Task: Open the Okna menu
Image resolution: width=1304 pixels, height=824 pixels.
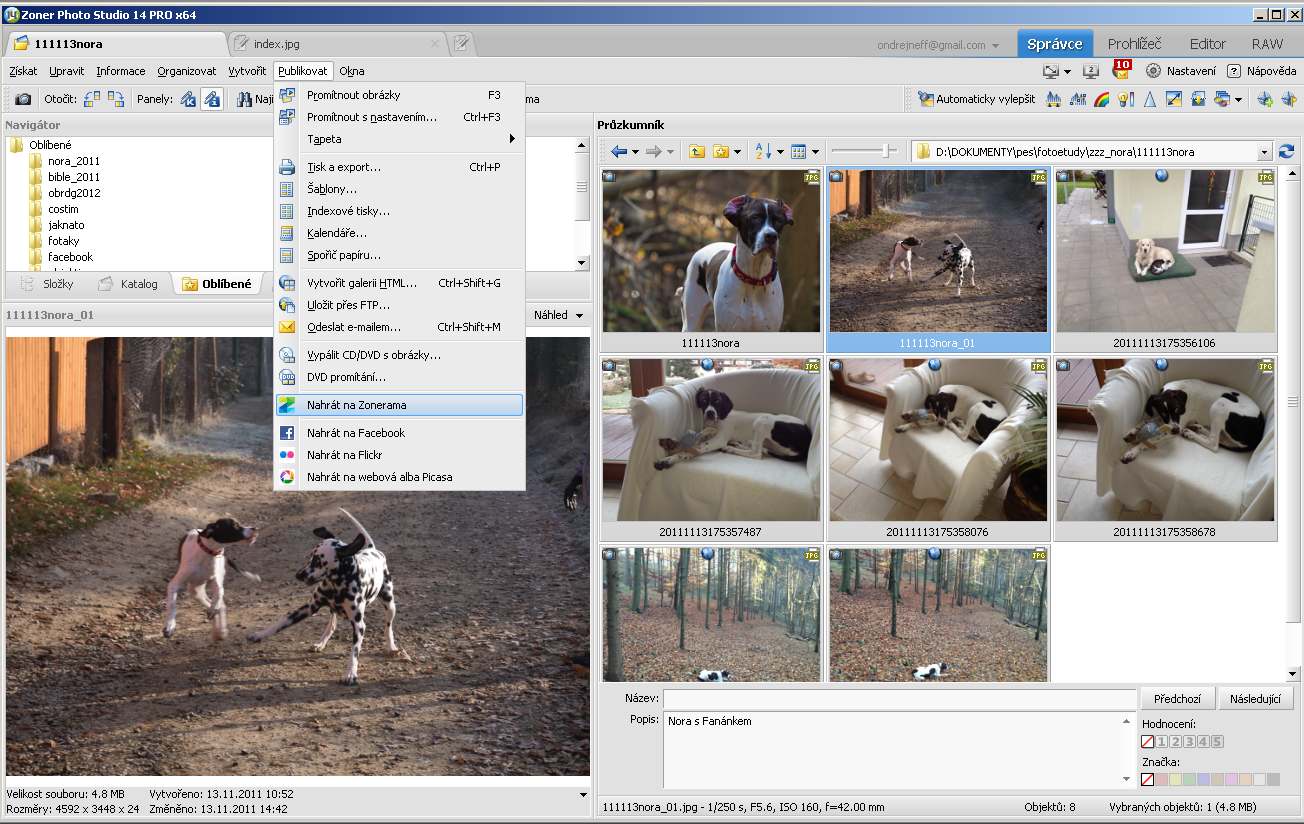Action: point(352,71)
